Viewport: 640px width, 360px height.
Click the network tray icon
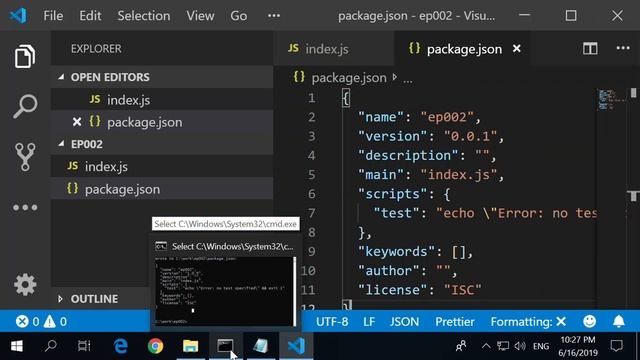503,346
